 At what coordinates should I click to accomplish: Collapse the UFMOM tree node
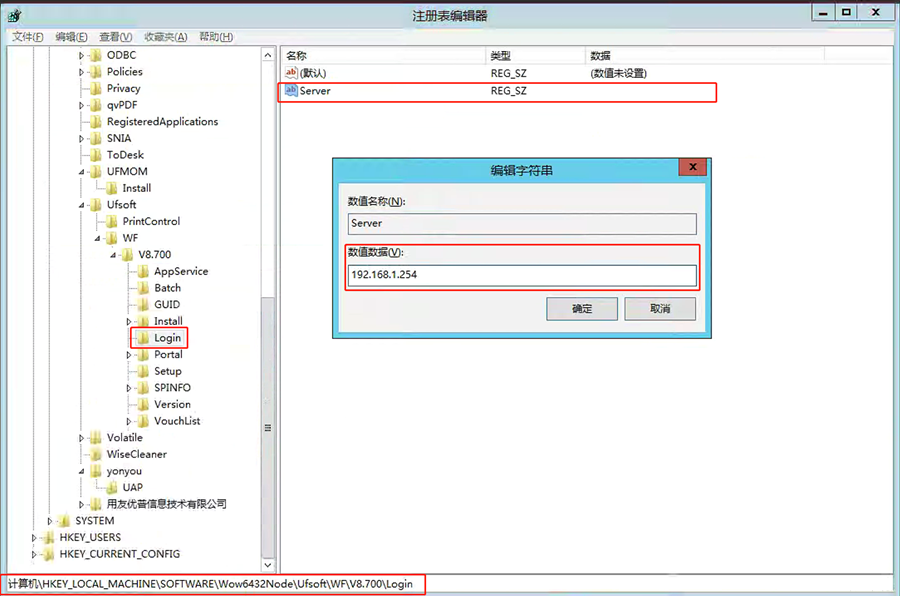81,172
